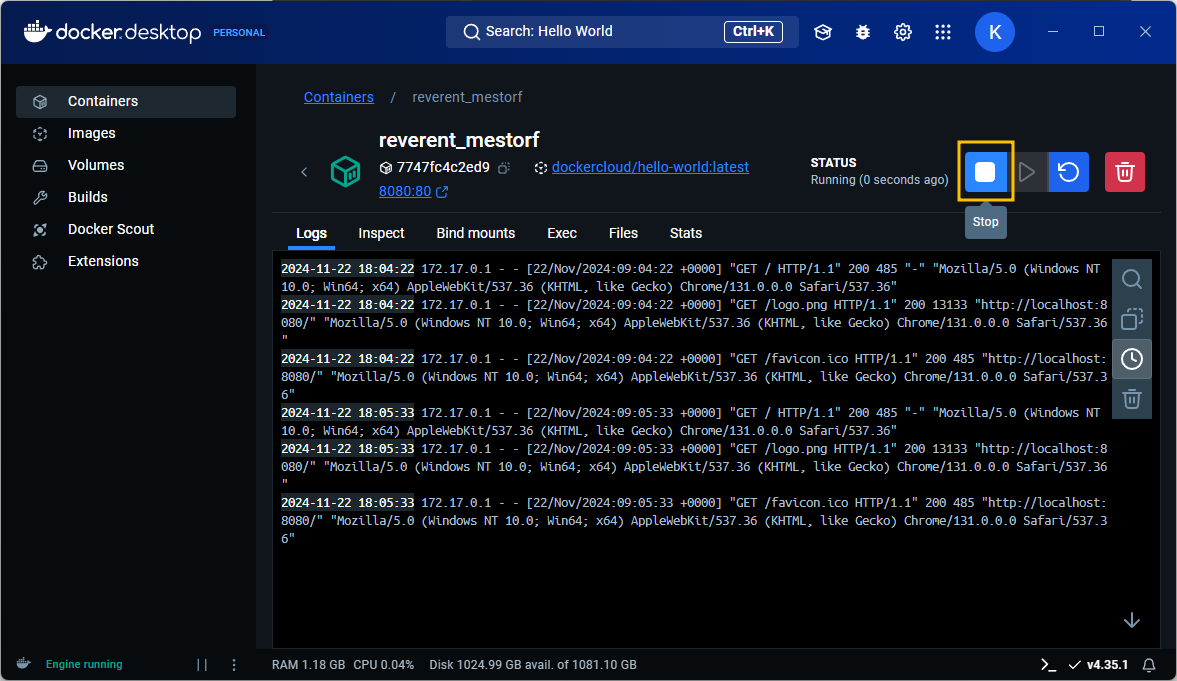
Task: Copy logs to clipboard icon
Action: (x=1132, y=319)
